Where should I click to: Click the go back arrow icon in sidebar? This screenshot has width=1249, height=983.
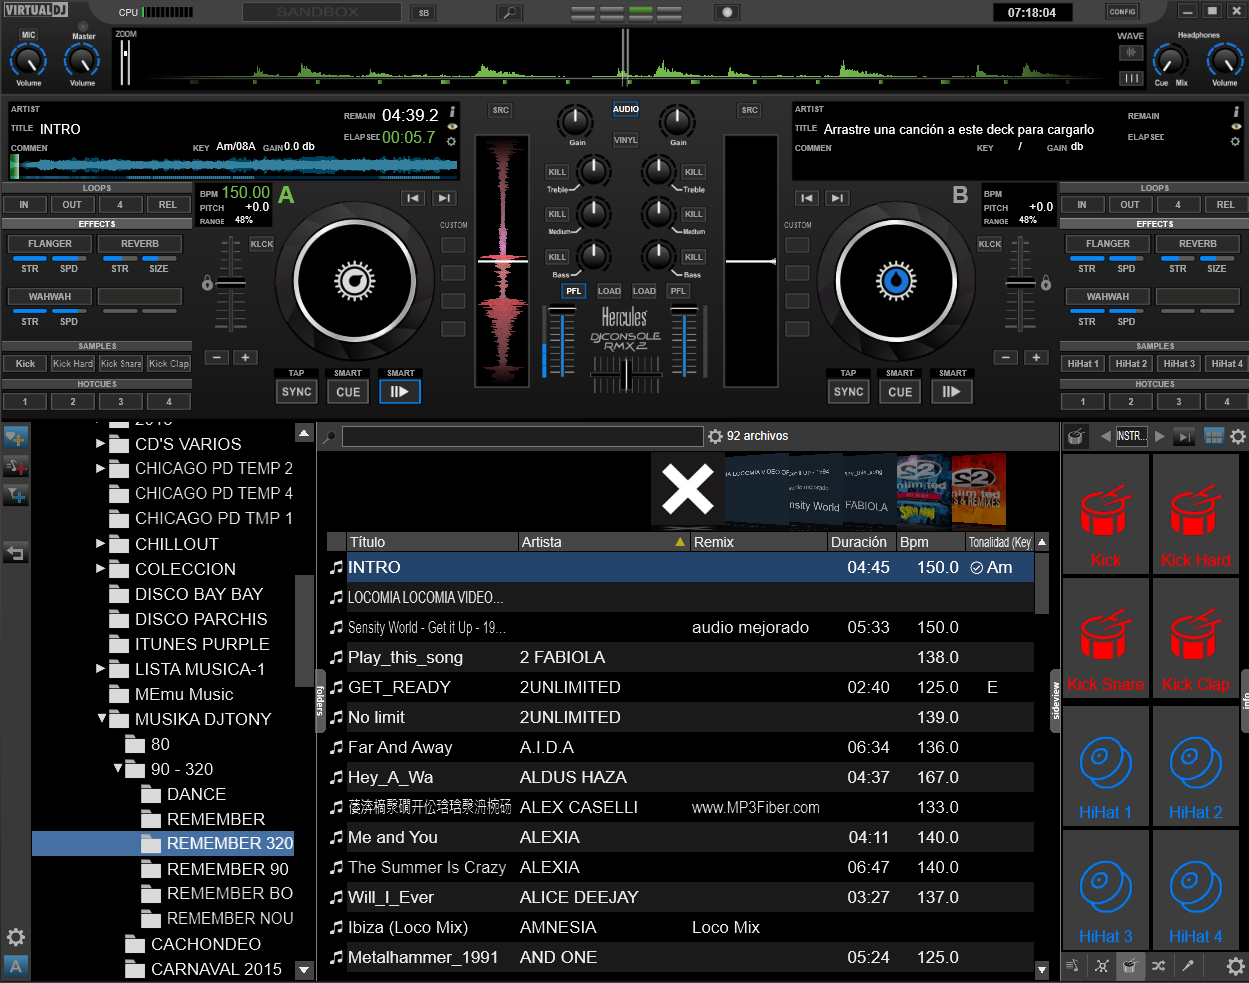[15, 552]
